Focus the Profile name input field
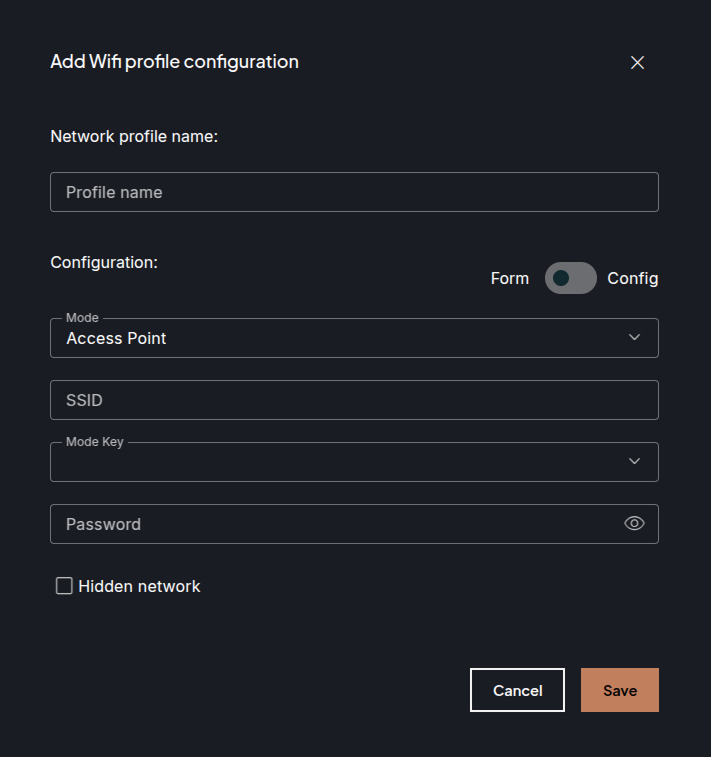The height and width of the screenshot is (757, 711). point(354,192)
